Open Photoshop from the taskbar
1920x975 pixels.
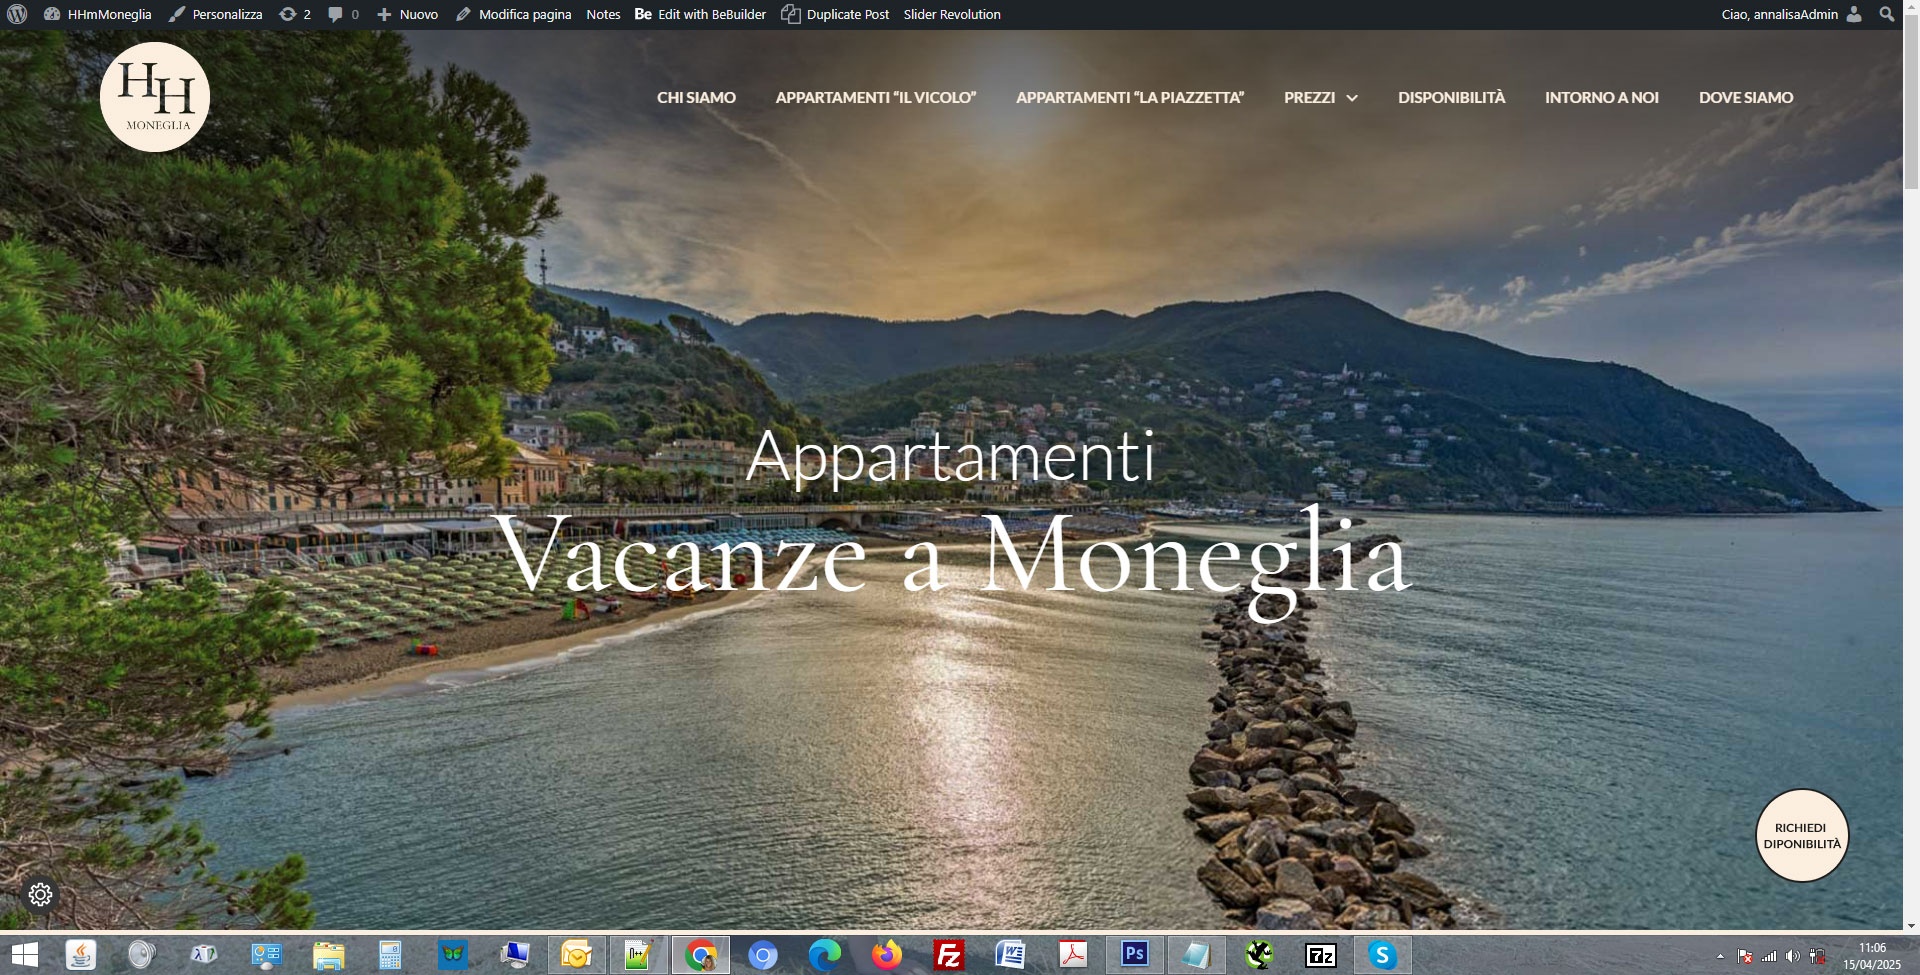(1134, 955)
